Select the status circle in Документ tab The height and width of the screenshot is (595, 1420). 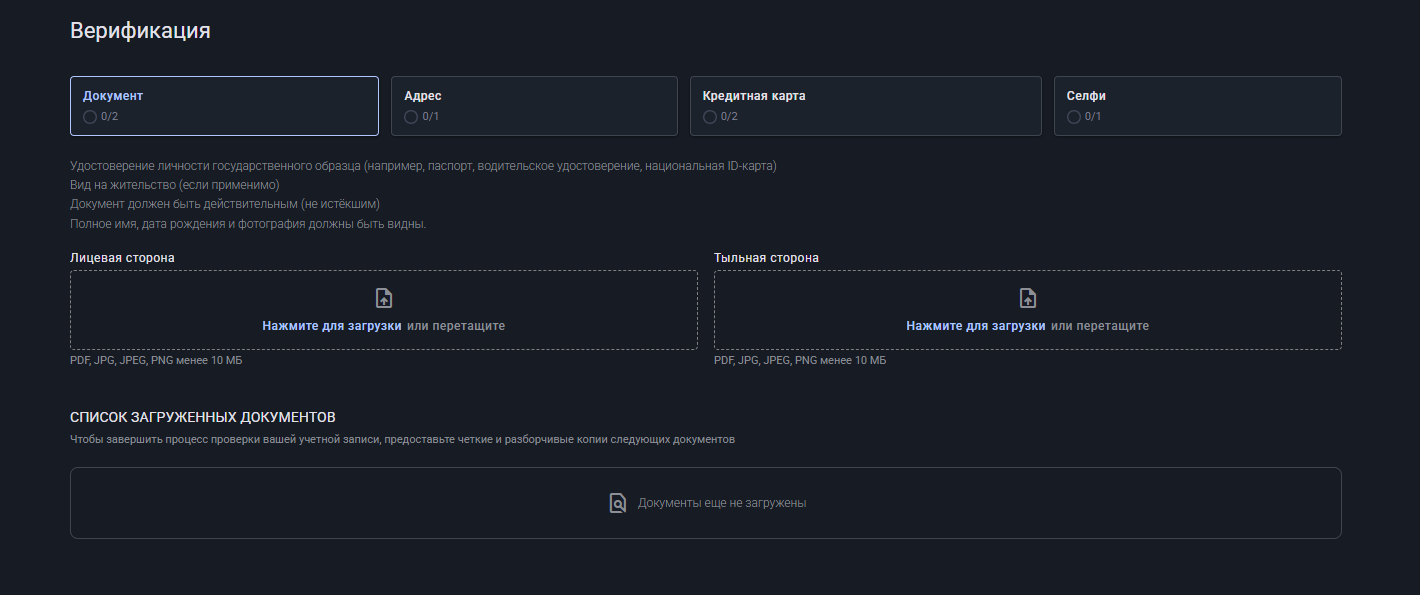[90, 117]
